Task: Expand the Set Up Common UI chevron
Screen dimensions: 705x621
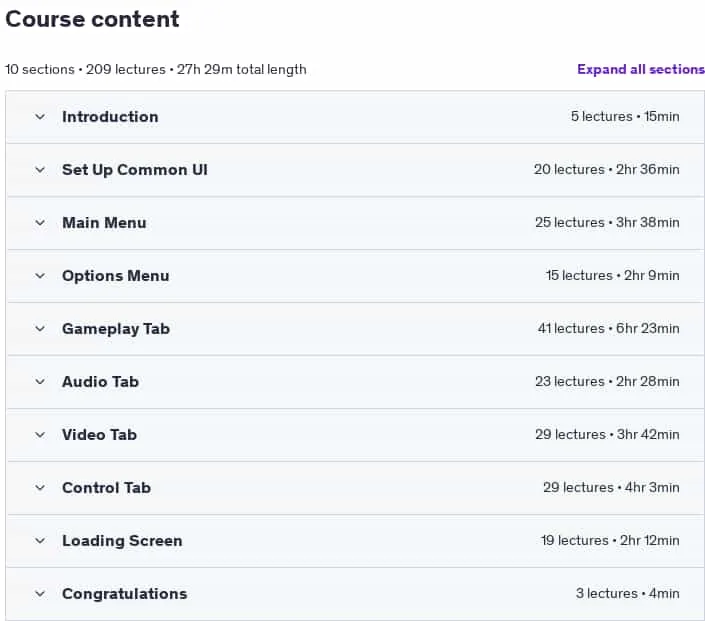Action: [x=40, y=170]
